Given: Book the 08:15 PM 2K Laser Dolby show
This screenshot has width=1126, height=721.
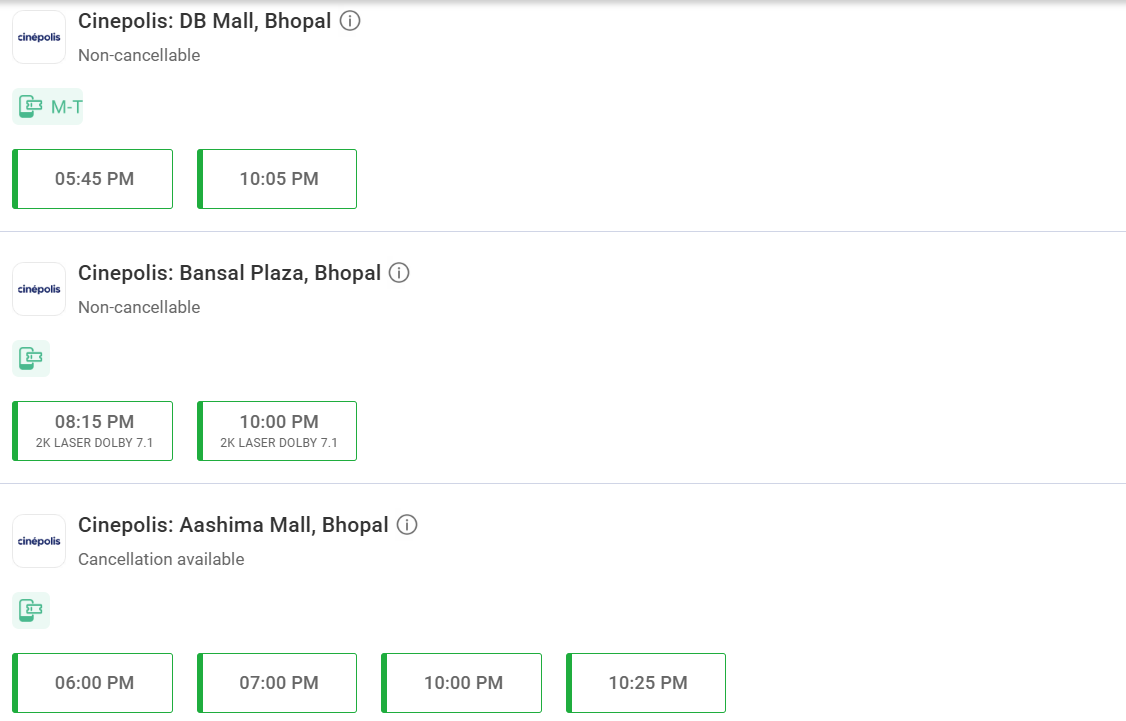Looking at the screenshot, I should click(93, 431).
